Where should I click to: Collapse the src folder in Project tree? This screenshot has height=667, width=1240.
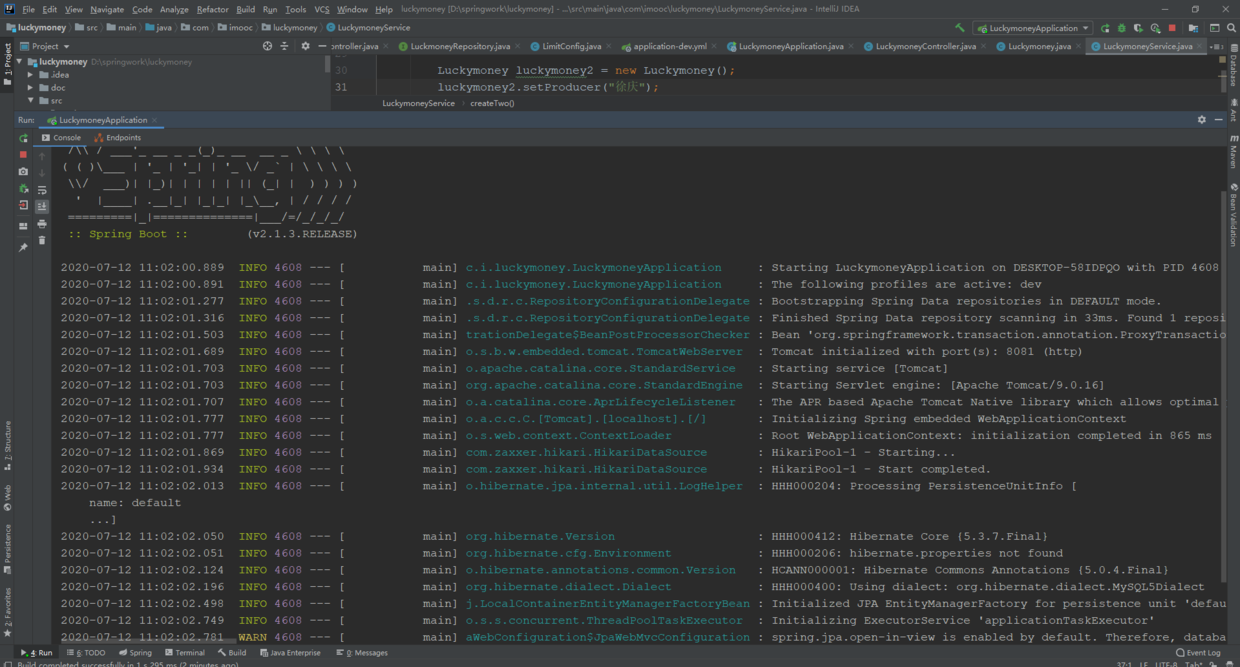[x=31, y=100]
